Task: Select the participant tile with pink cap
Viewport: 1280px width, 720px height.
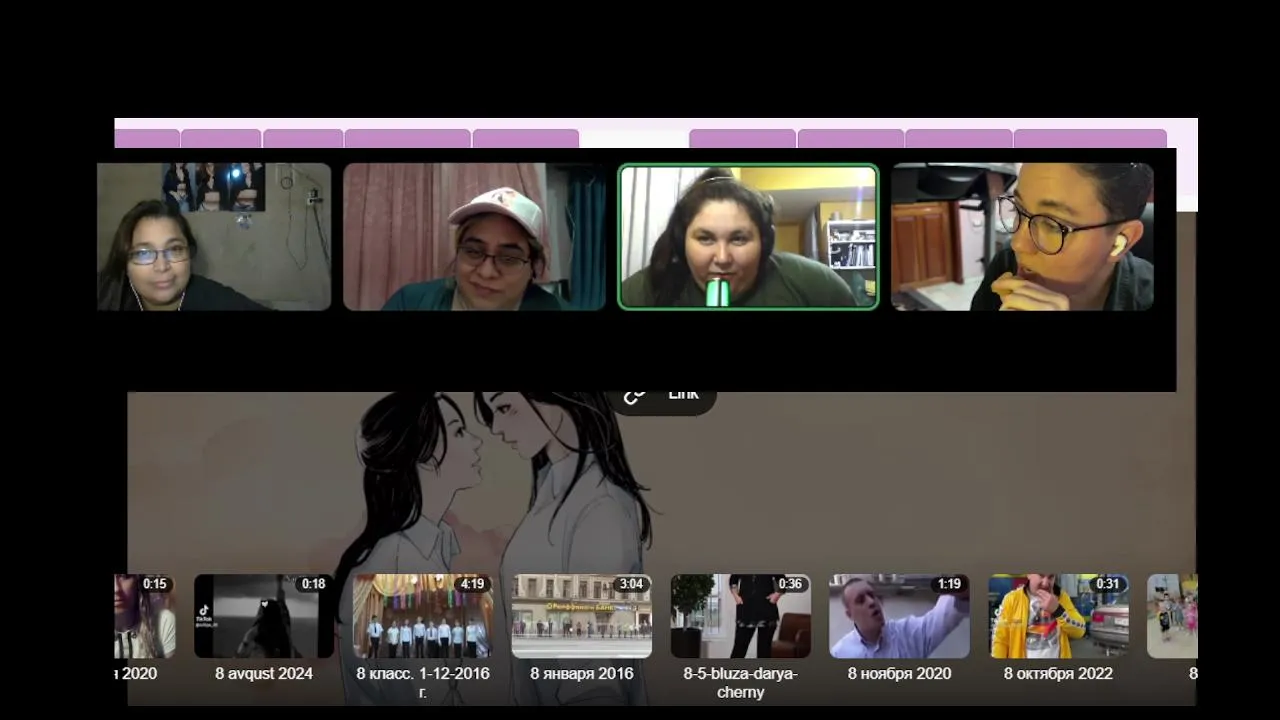Action: pyautogui.click(x=474, y=237)
